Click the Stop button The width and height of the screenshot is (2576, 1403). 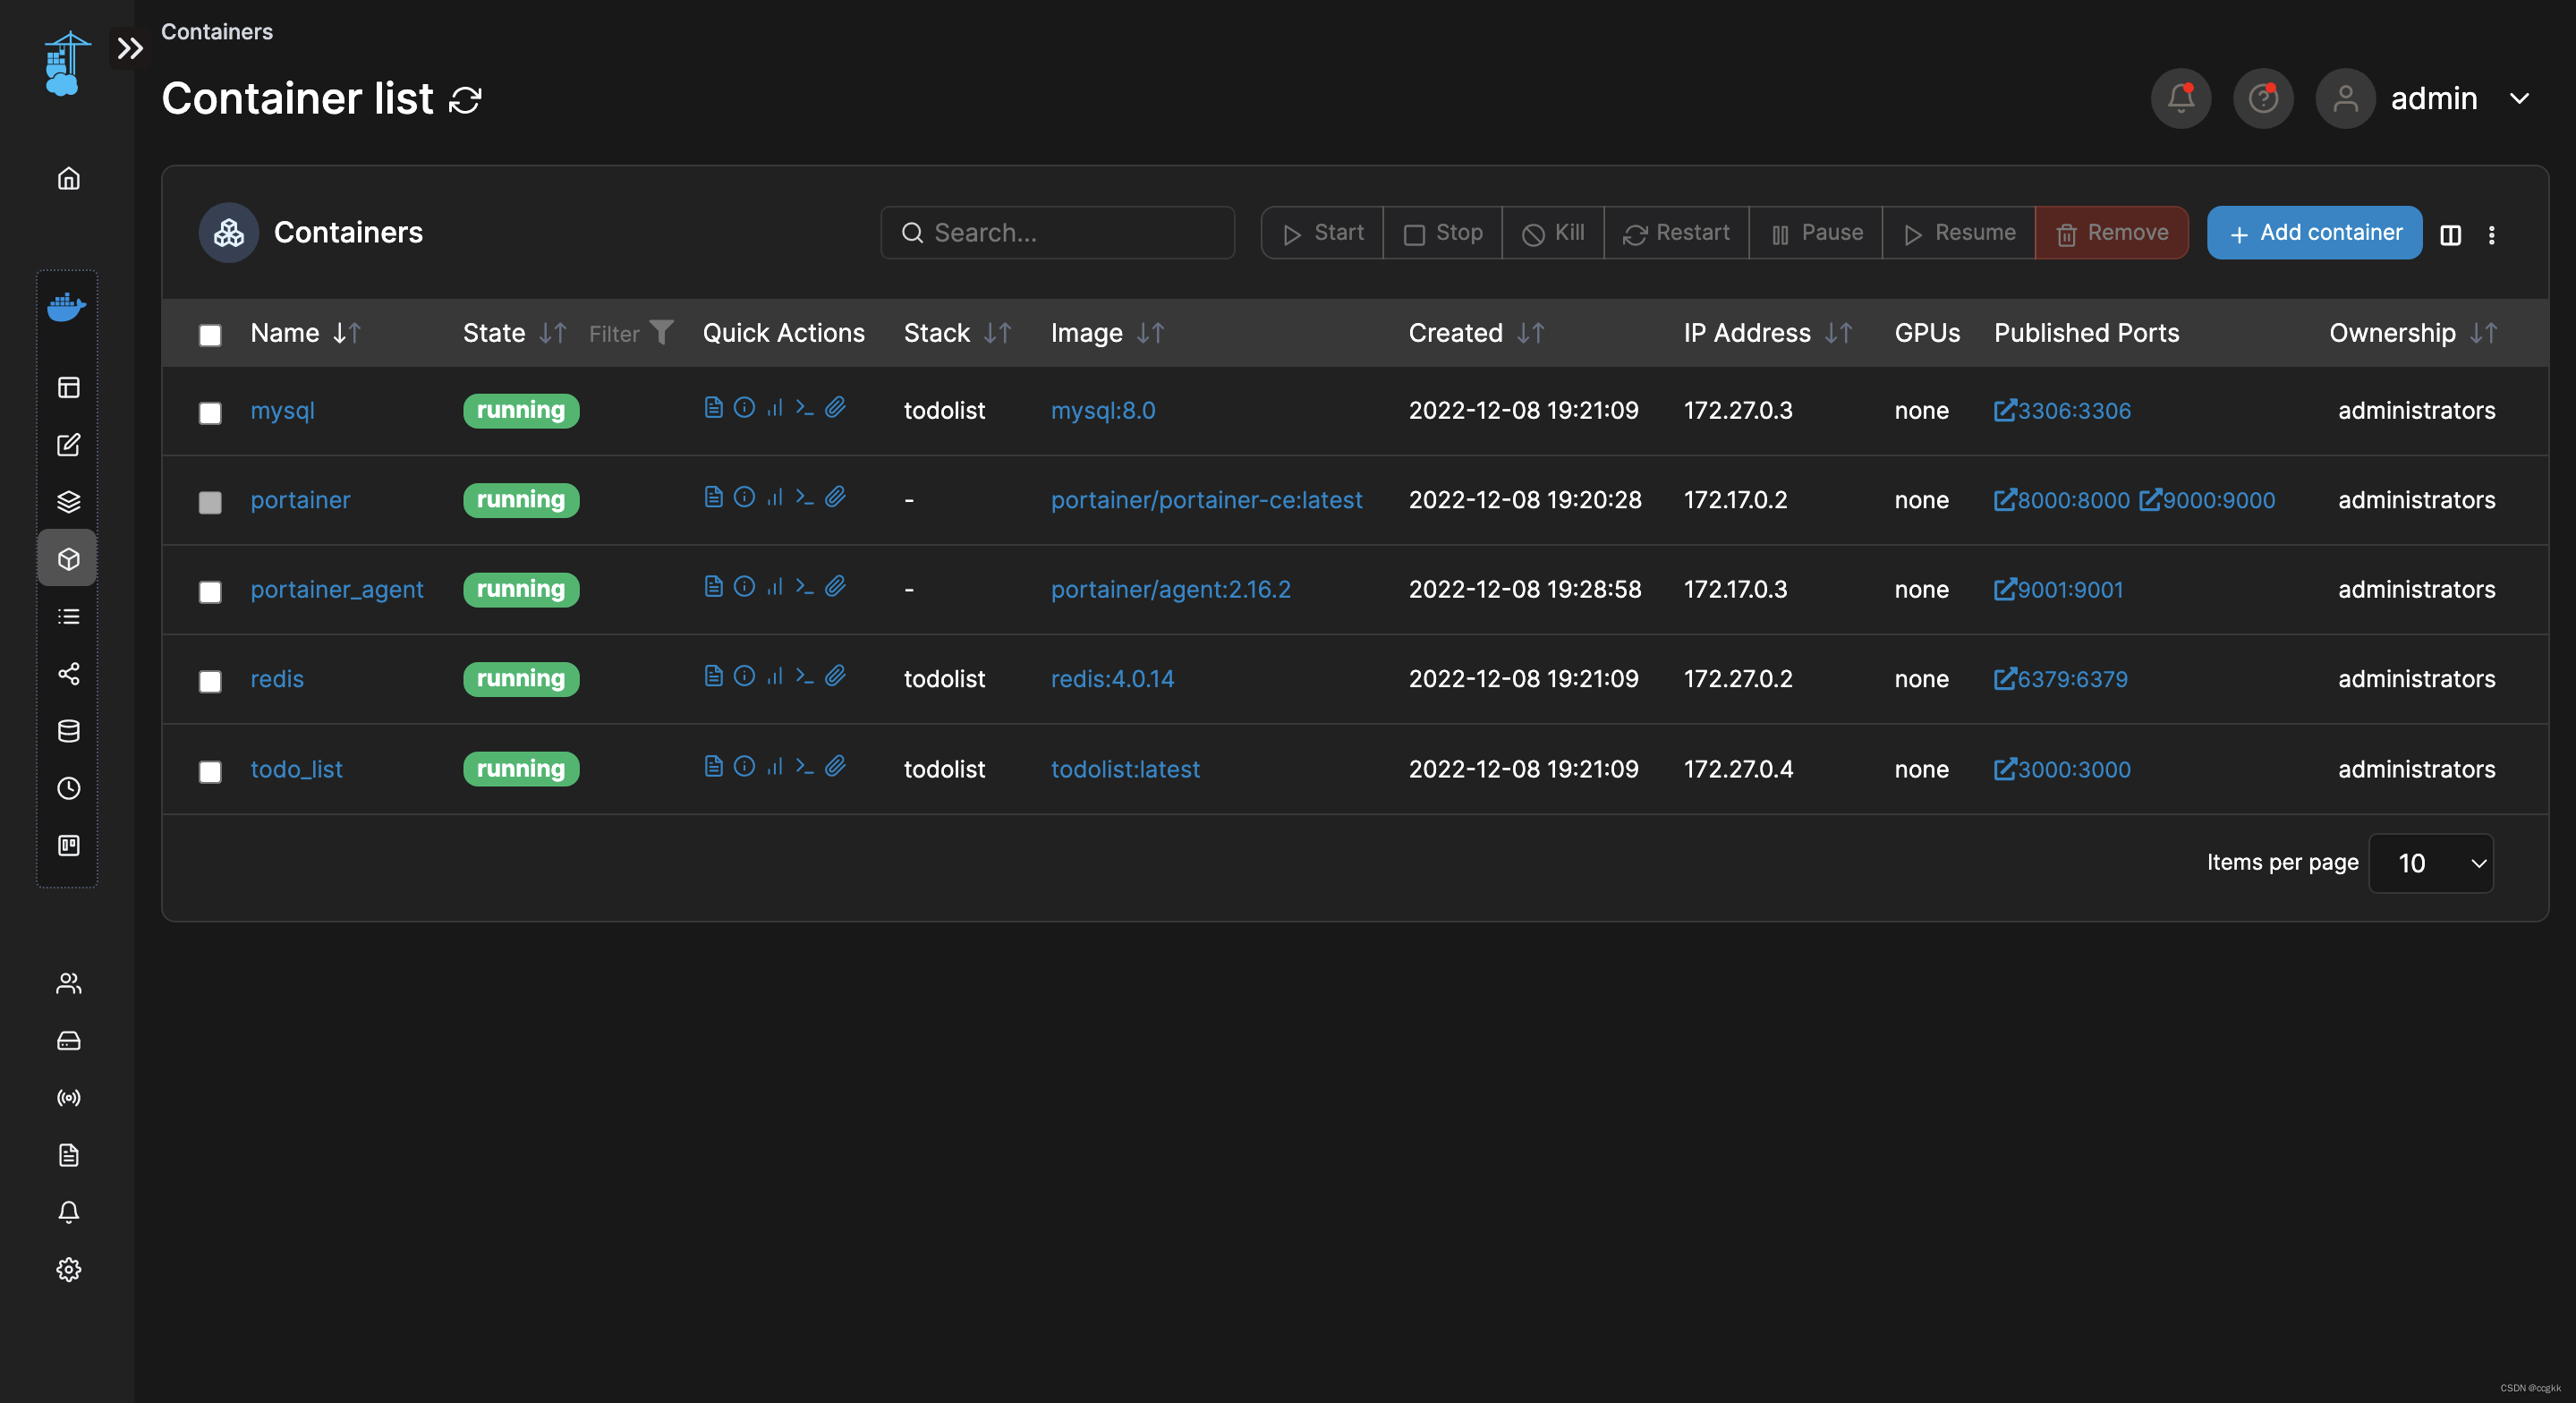coord(1442,233)
